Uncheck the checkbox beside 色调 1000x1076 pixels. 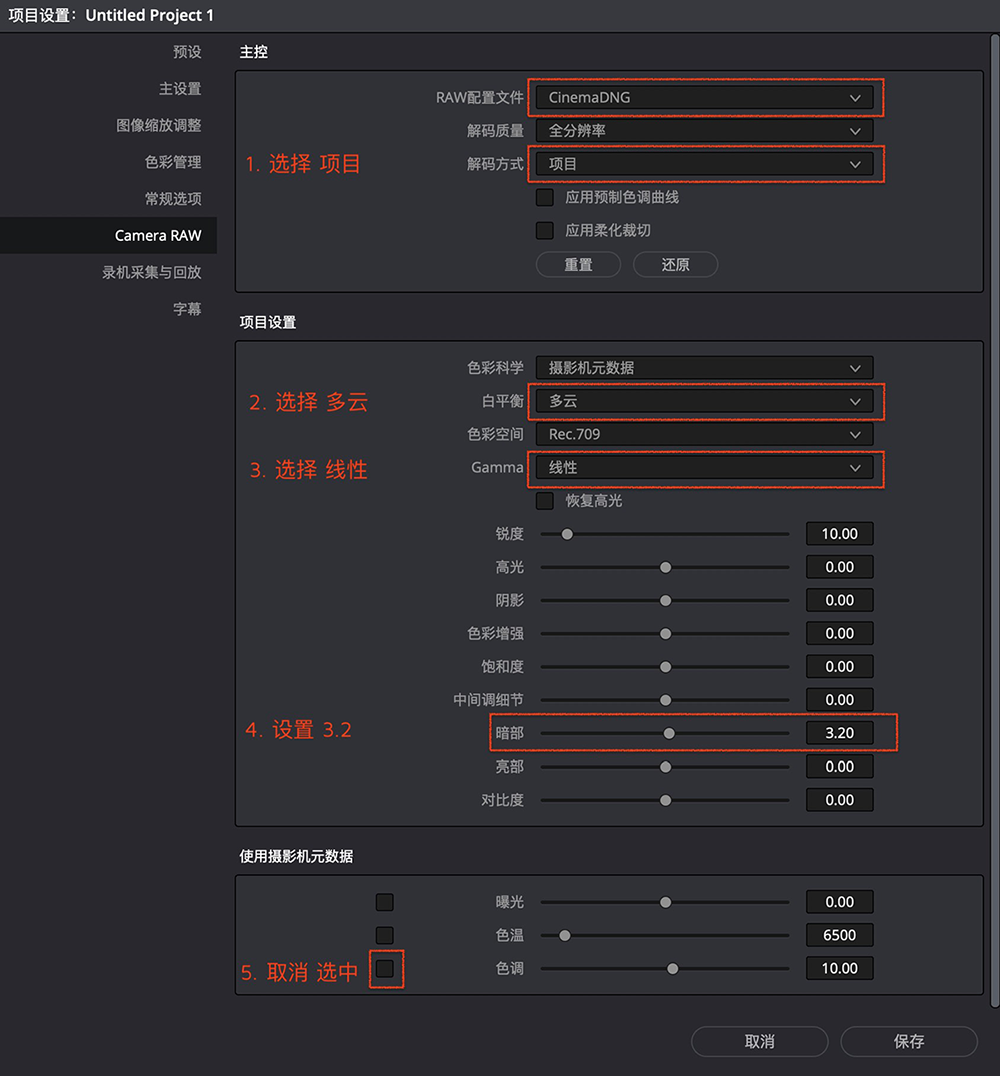(384, 967)
